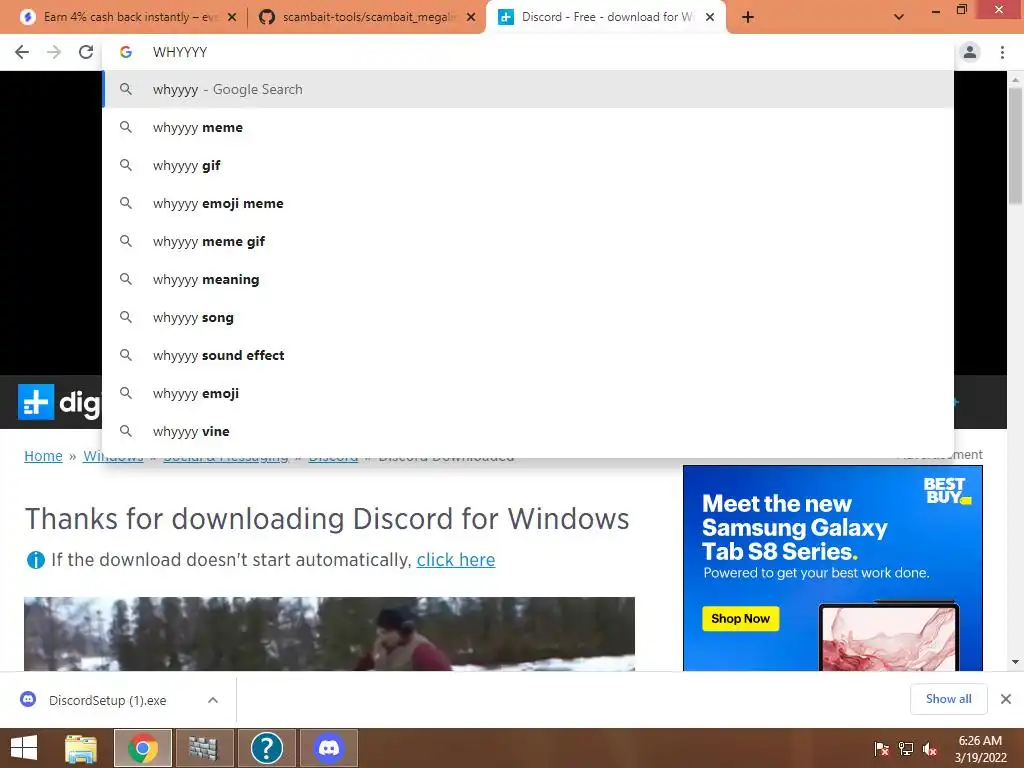Open the Chrome profile avatar
Viewport: 1024px width, 768px height.
[970, 52]
